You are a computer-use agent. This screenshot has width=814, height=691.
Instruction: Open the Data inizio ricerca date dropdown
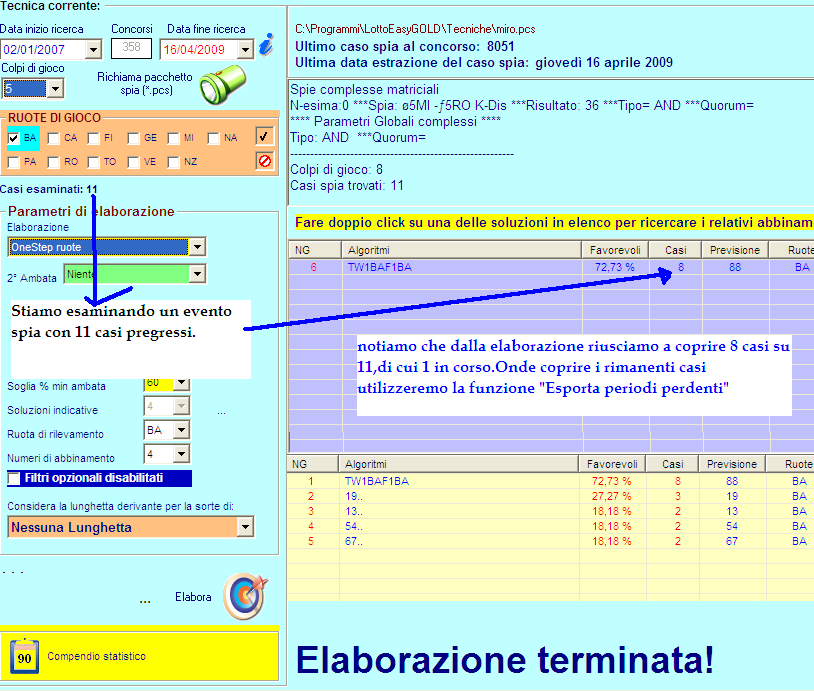(94, 49)
